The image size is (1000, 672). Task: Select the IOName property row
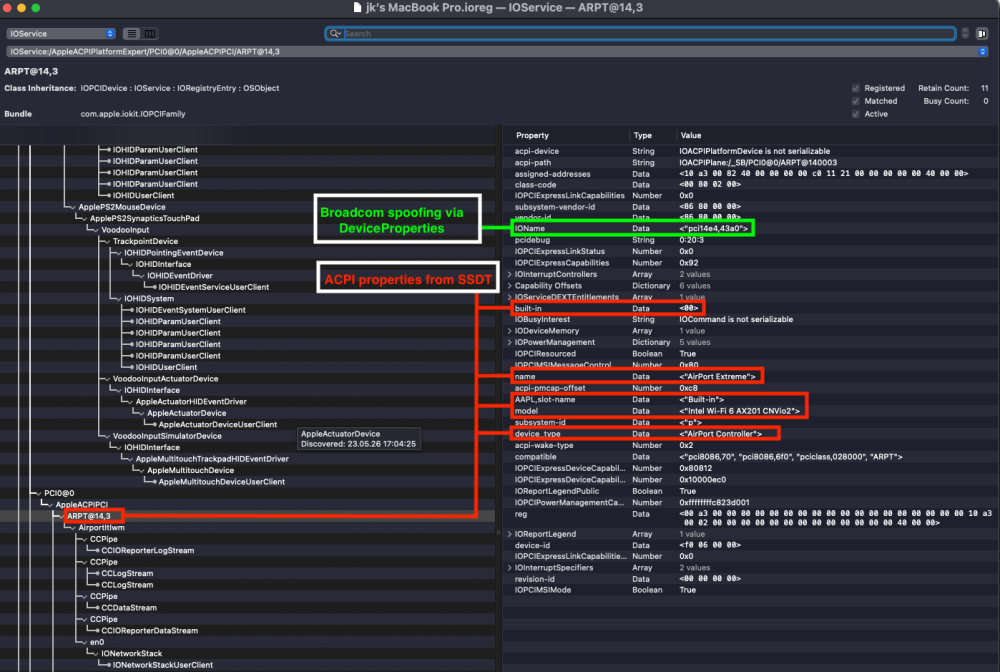point(751,228)
